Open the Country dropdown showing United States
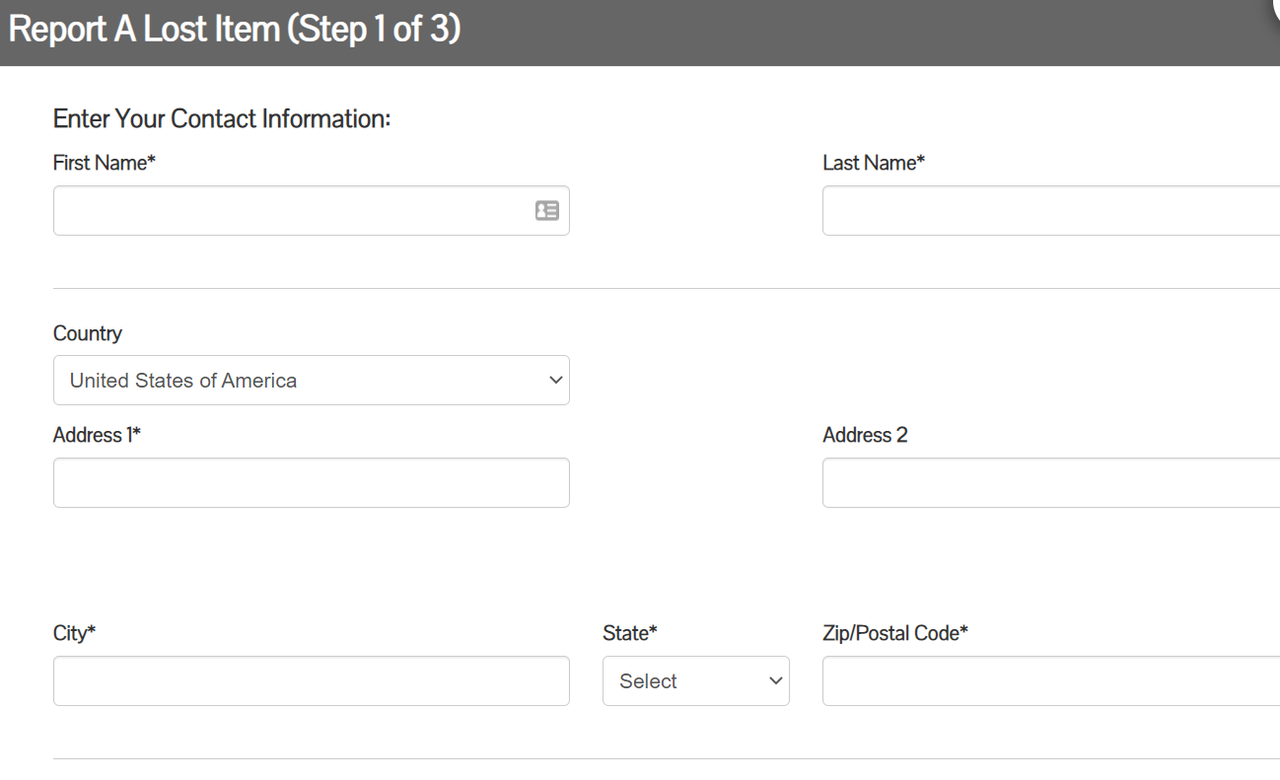Viewport: 1280px width, 780px height. click(x=300, y=381)
